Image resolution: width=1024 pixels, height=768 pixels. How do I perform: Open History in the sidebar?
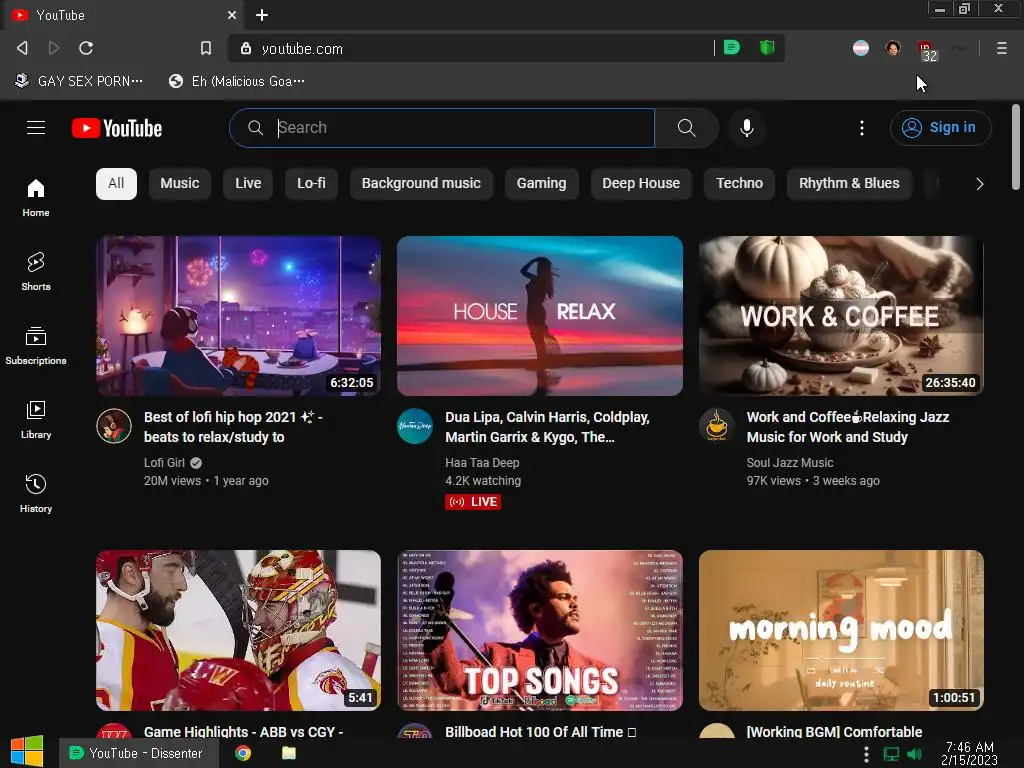36,493
